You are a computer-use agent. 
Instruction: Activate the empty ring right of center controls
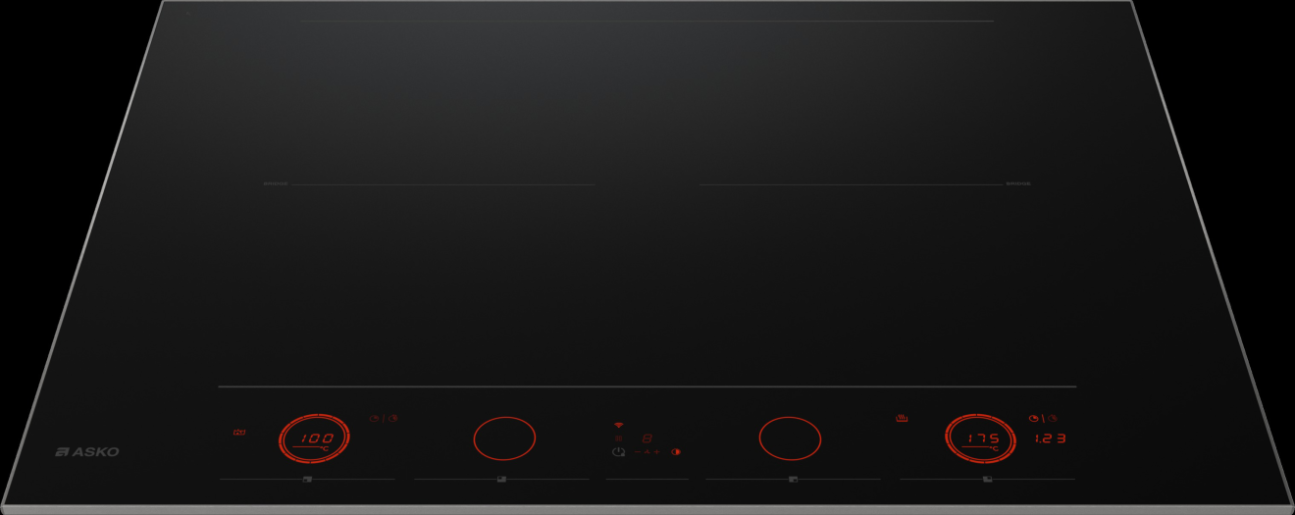point(790,438)
